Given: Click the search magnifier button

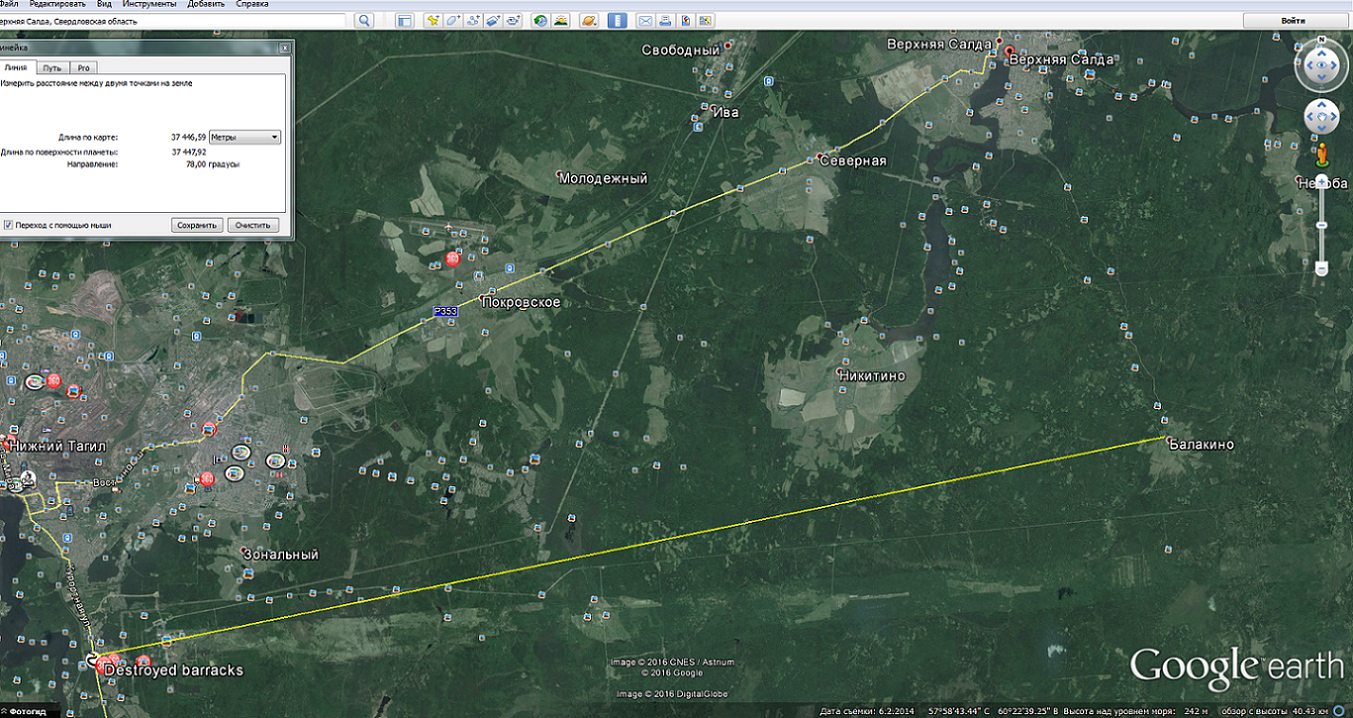Looking at the screenshot, I should click(x=363, y=21).
